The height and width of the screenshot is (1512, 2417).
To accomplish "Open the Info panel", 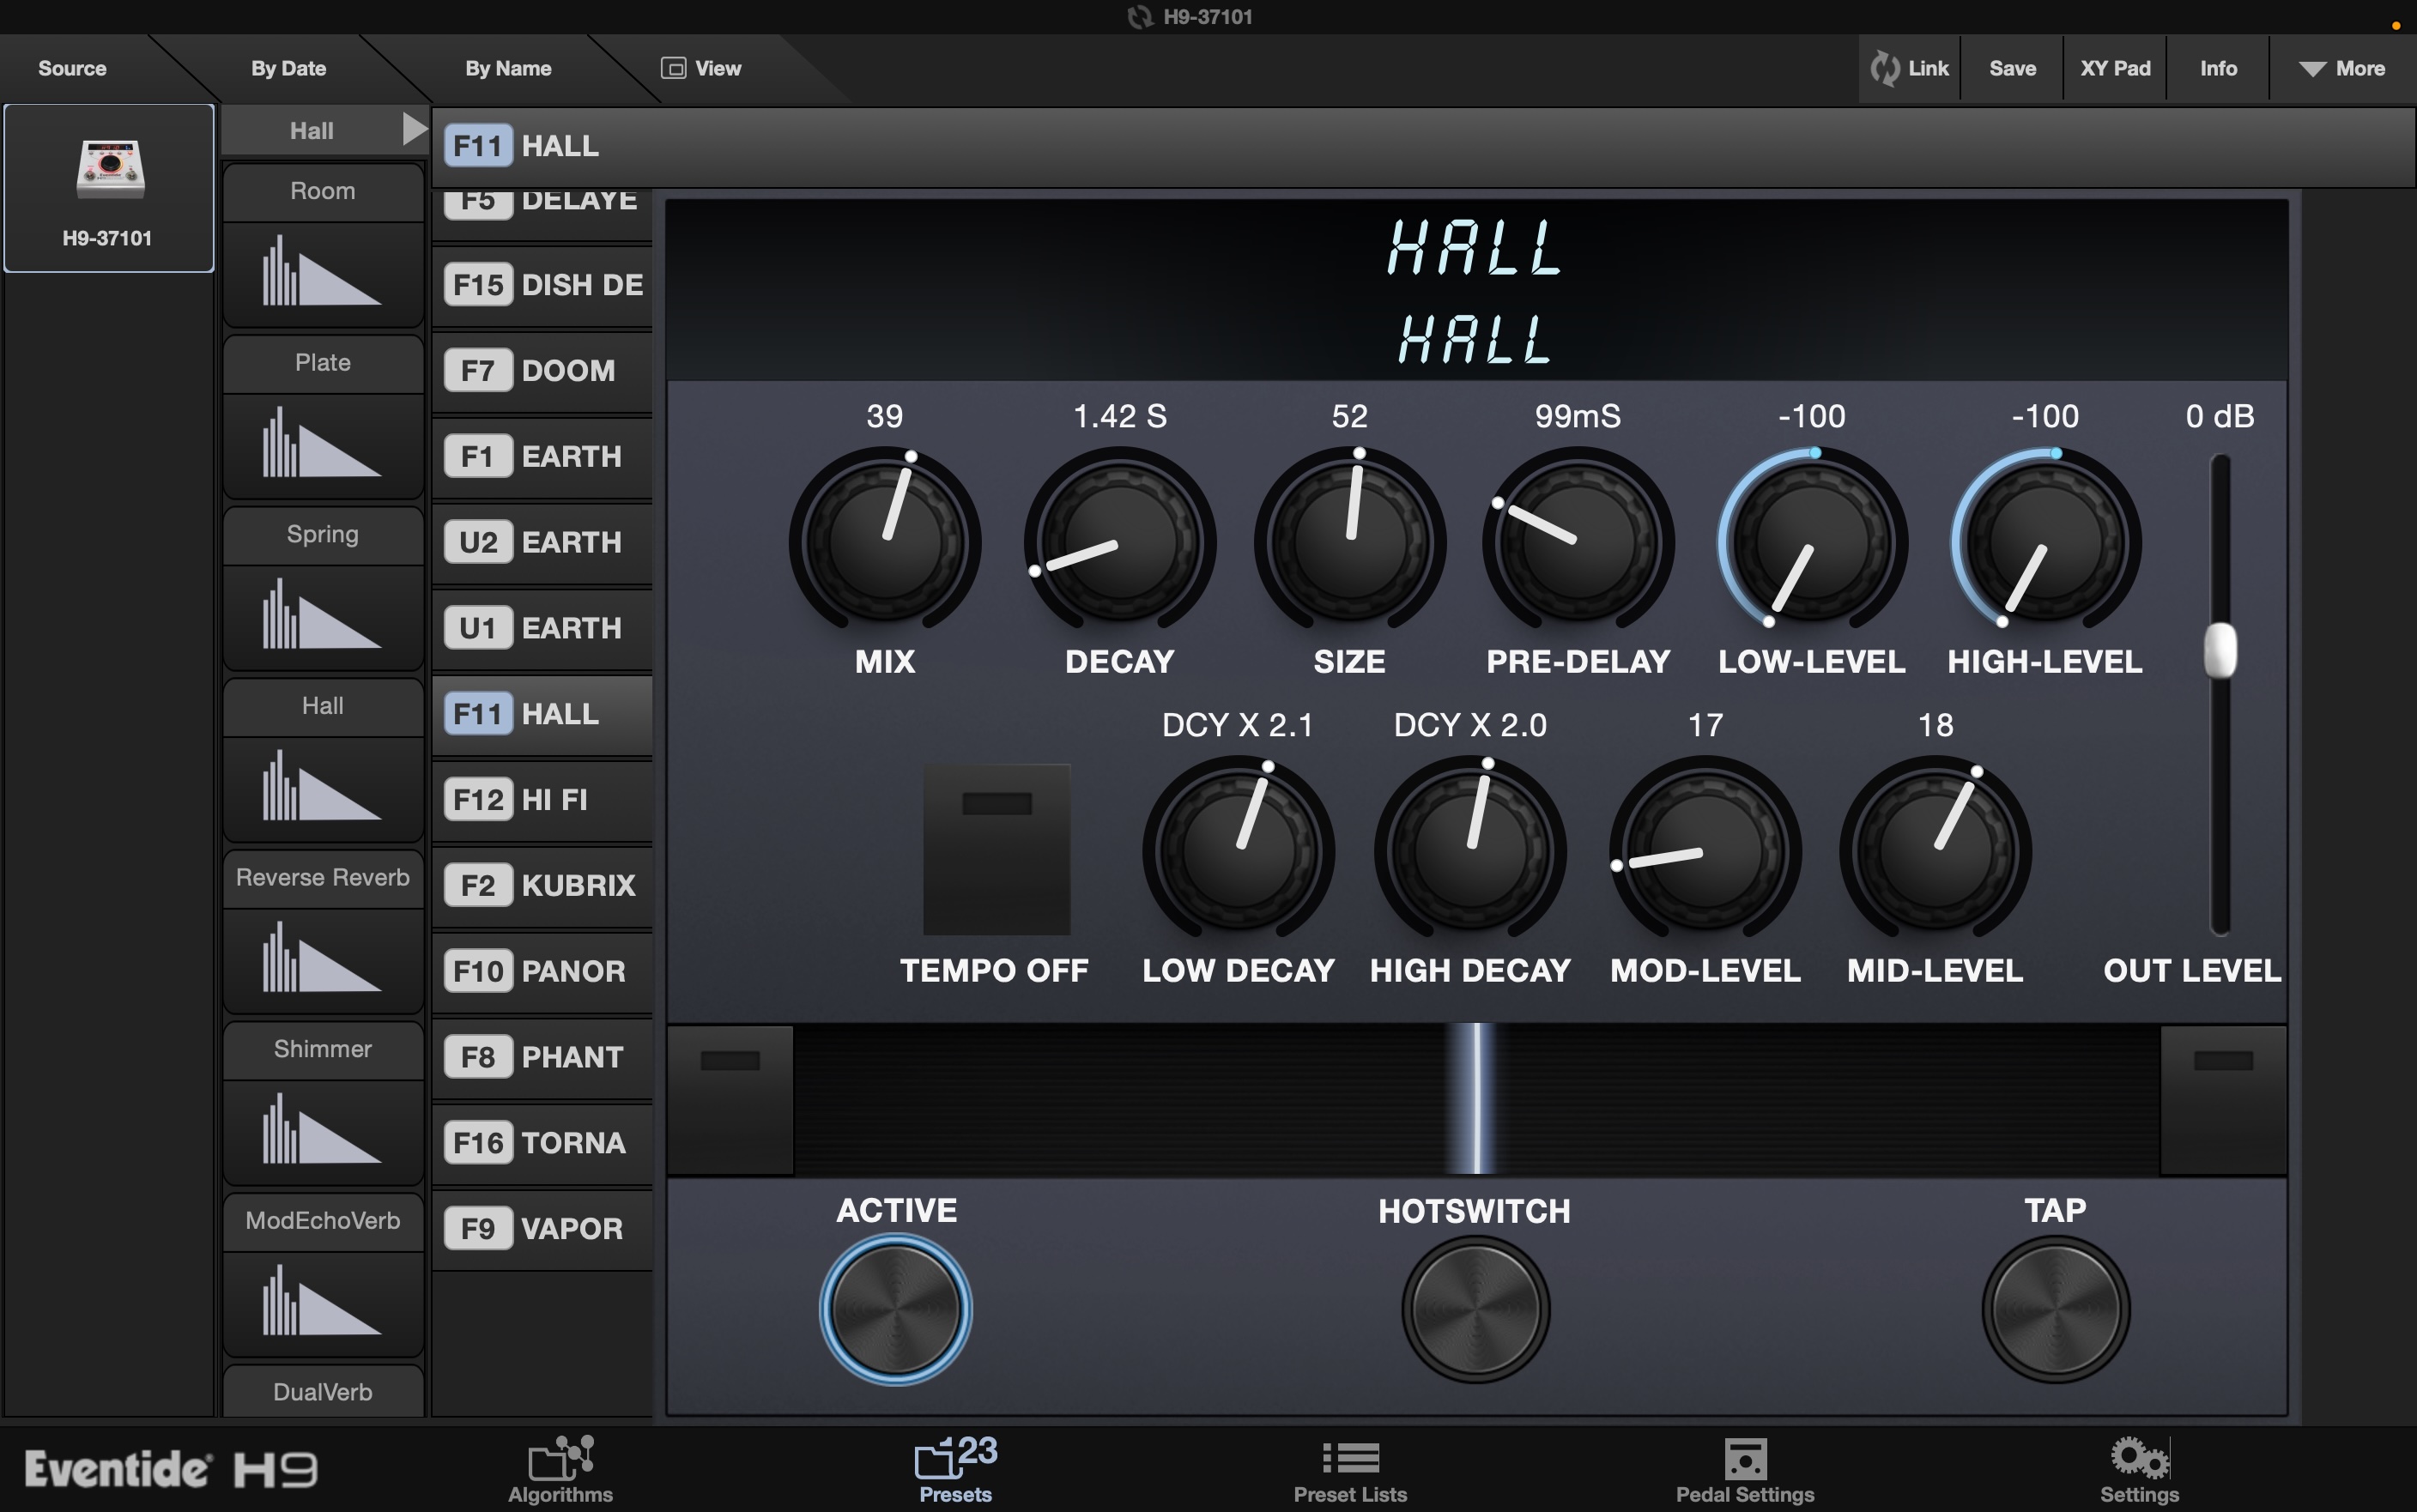I will 2218,68.
